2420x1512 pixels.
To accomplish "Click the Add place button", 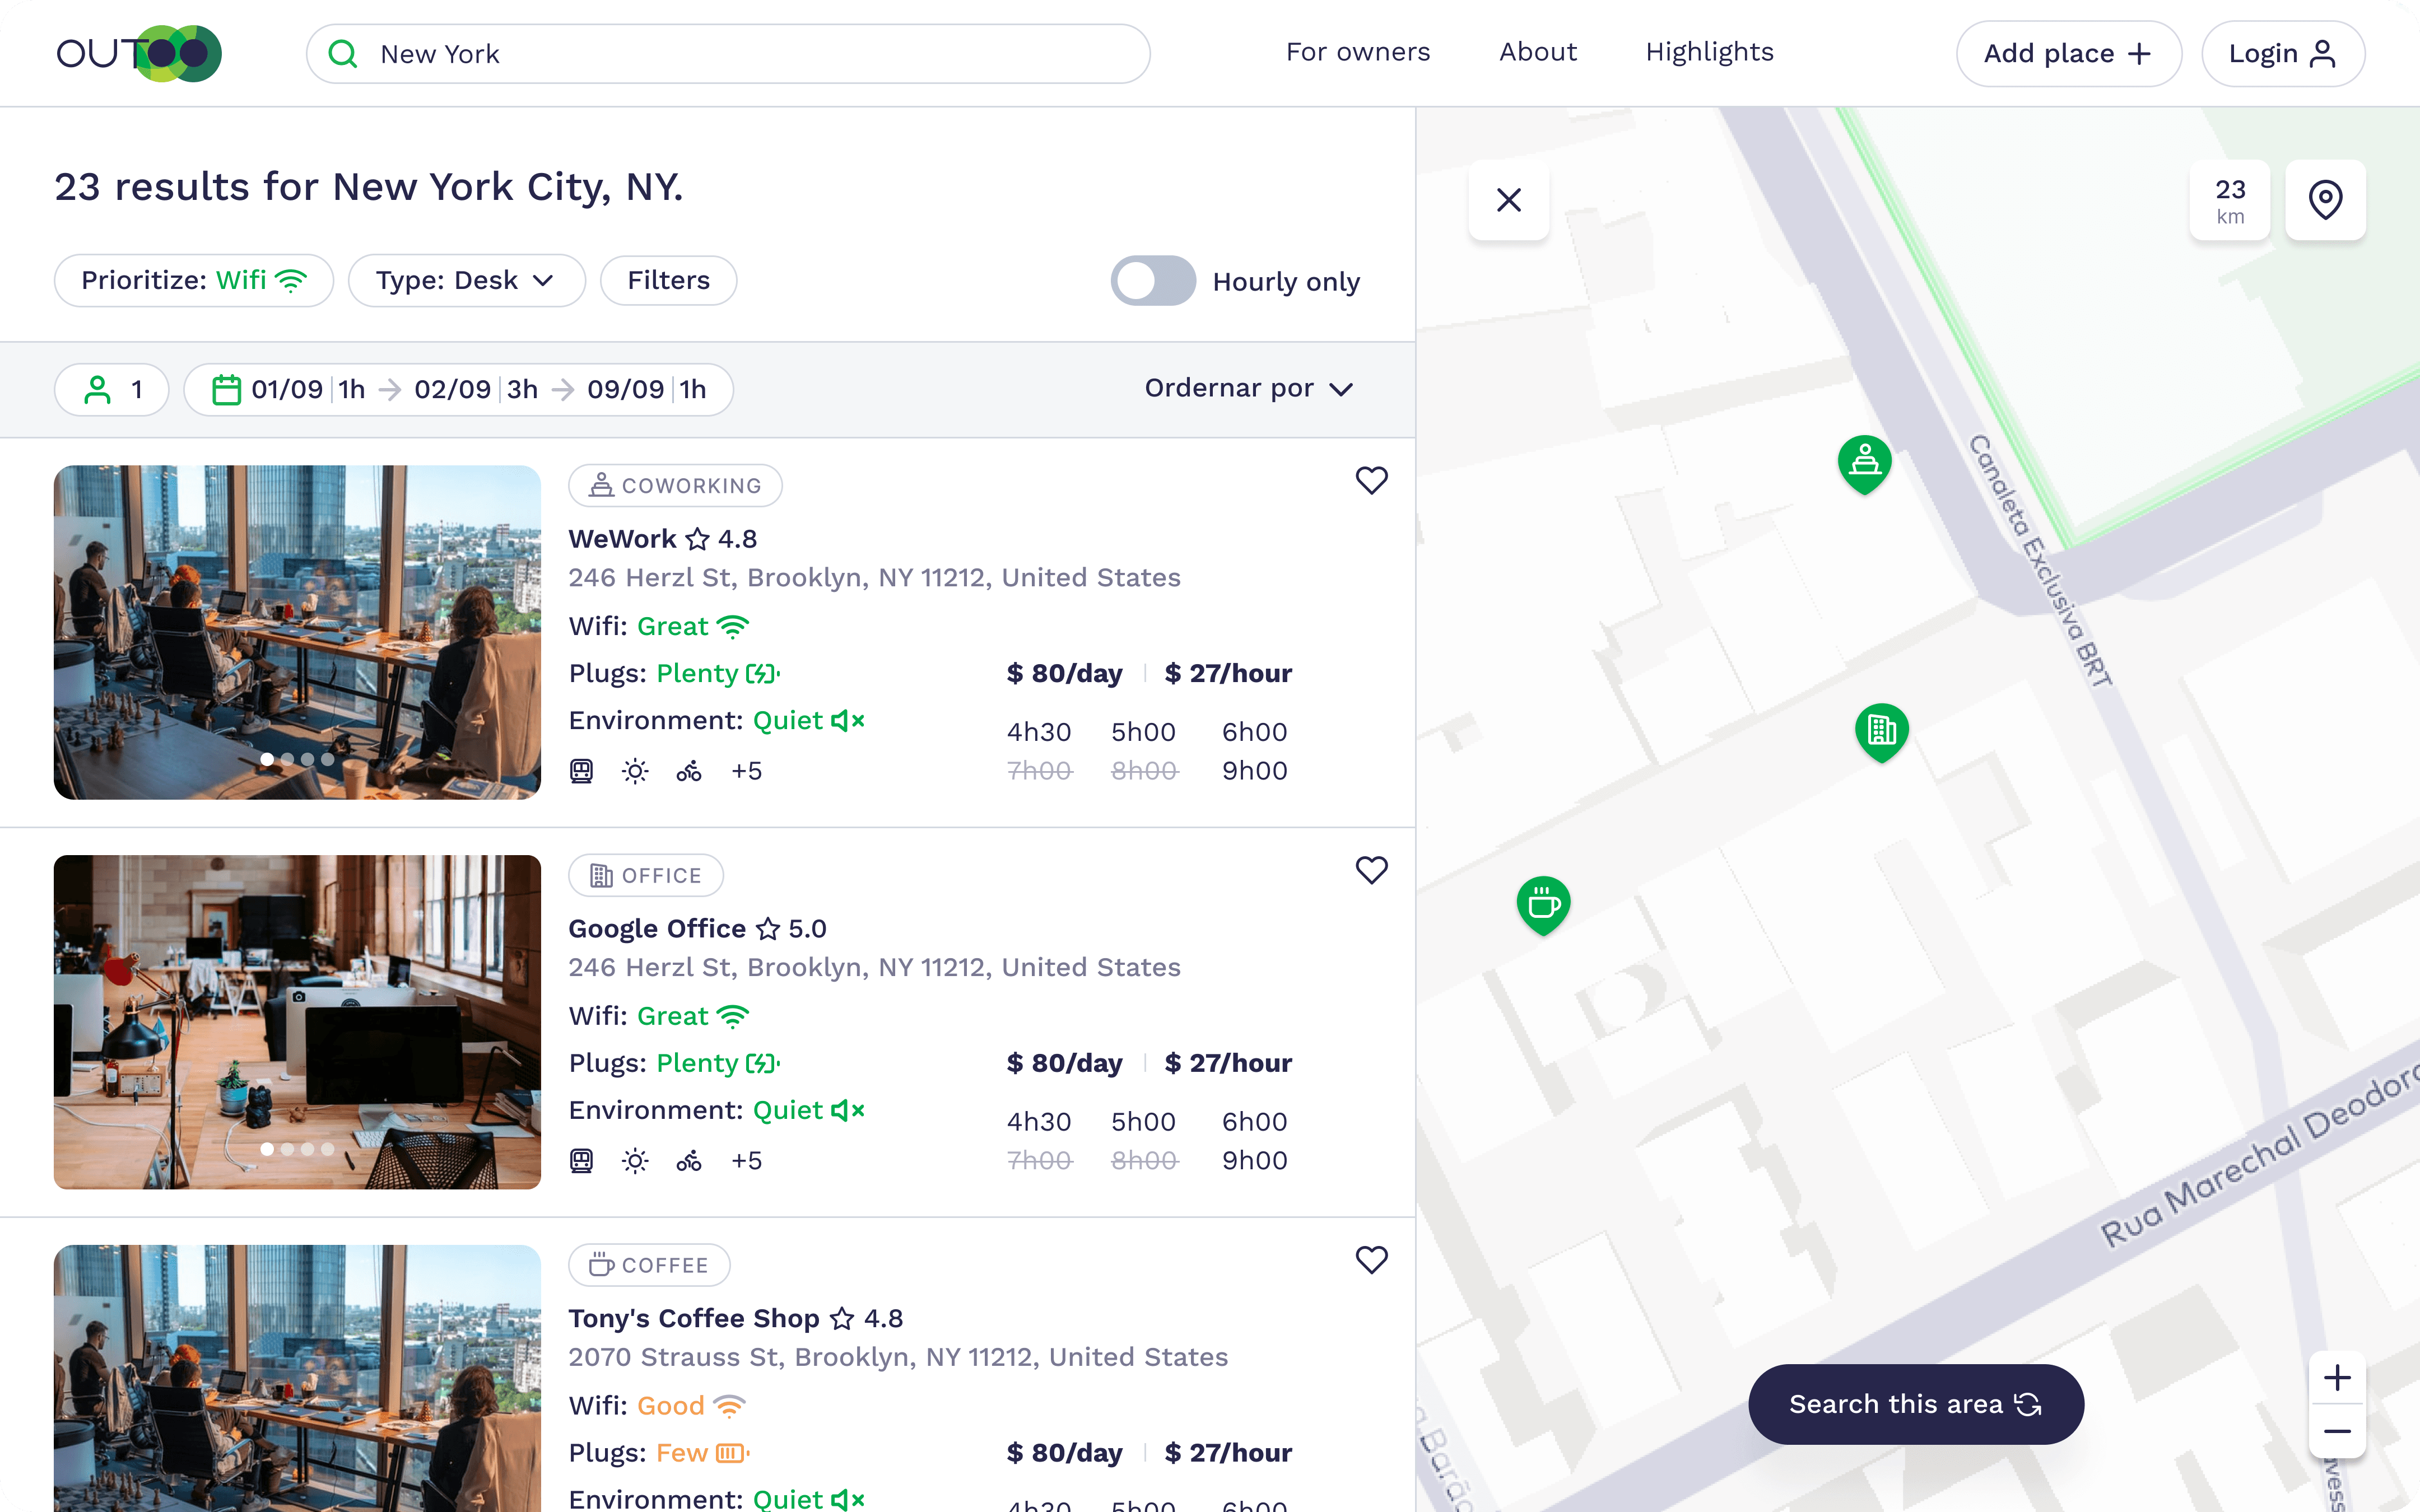I will pyautogui.click(x=2068, y=53).
